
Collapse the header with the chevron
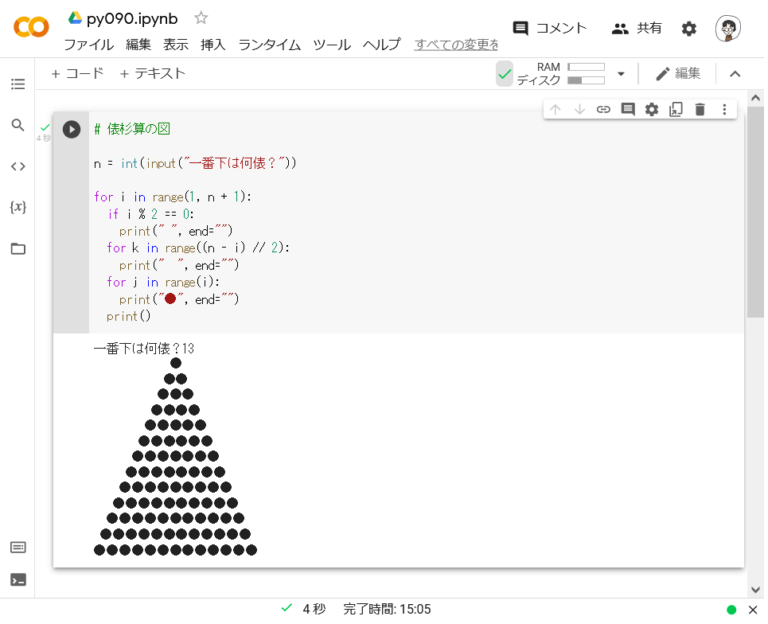coord(735,74)
